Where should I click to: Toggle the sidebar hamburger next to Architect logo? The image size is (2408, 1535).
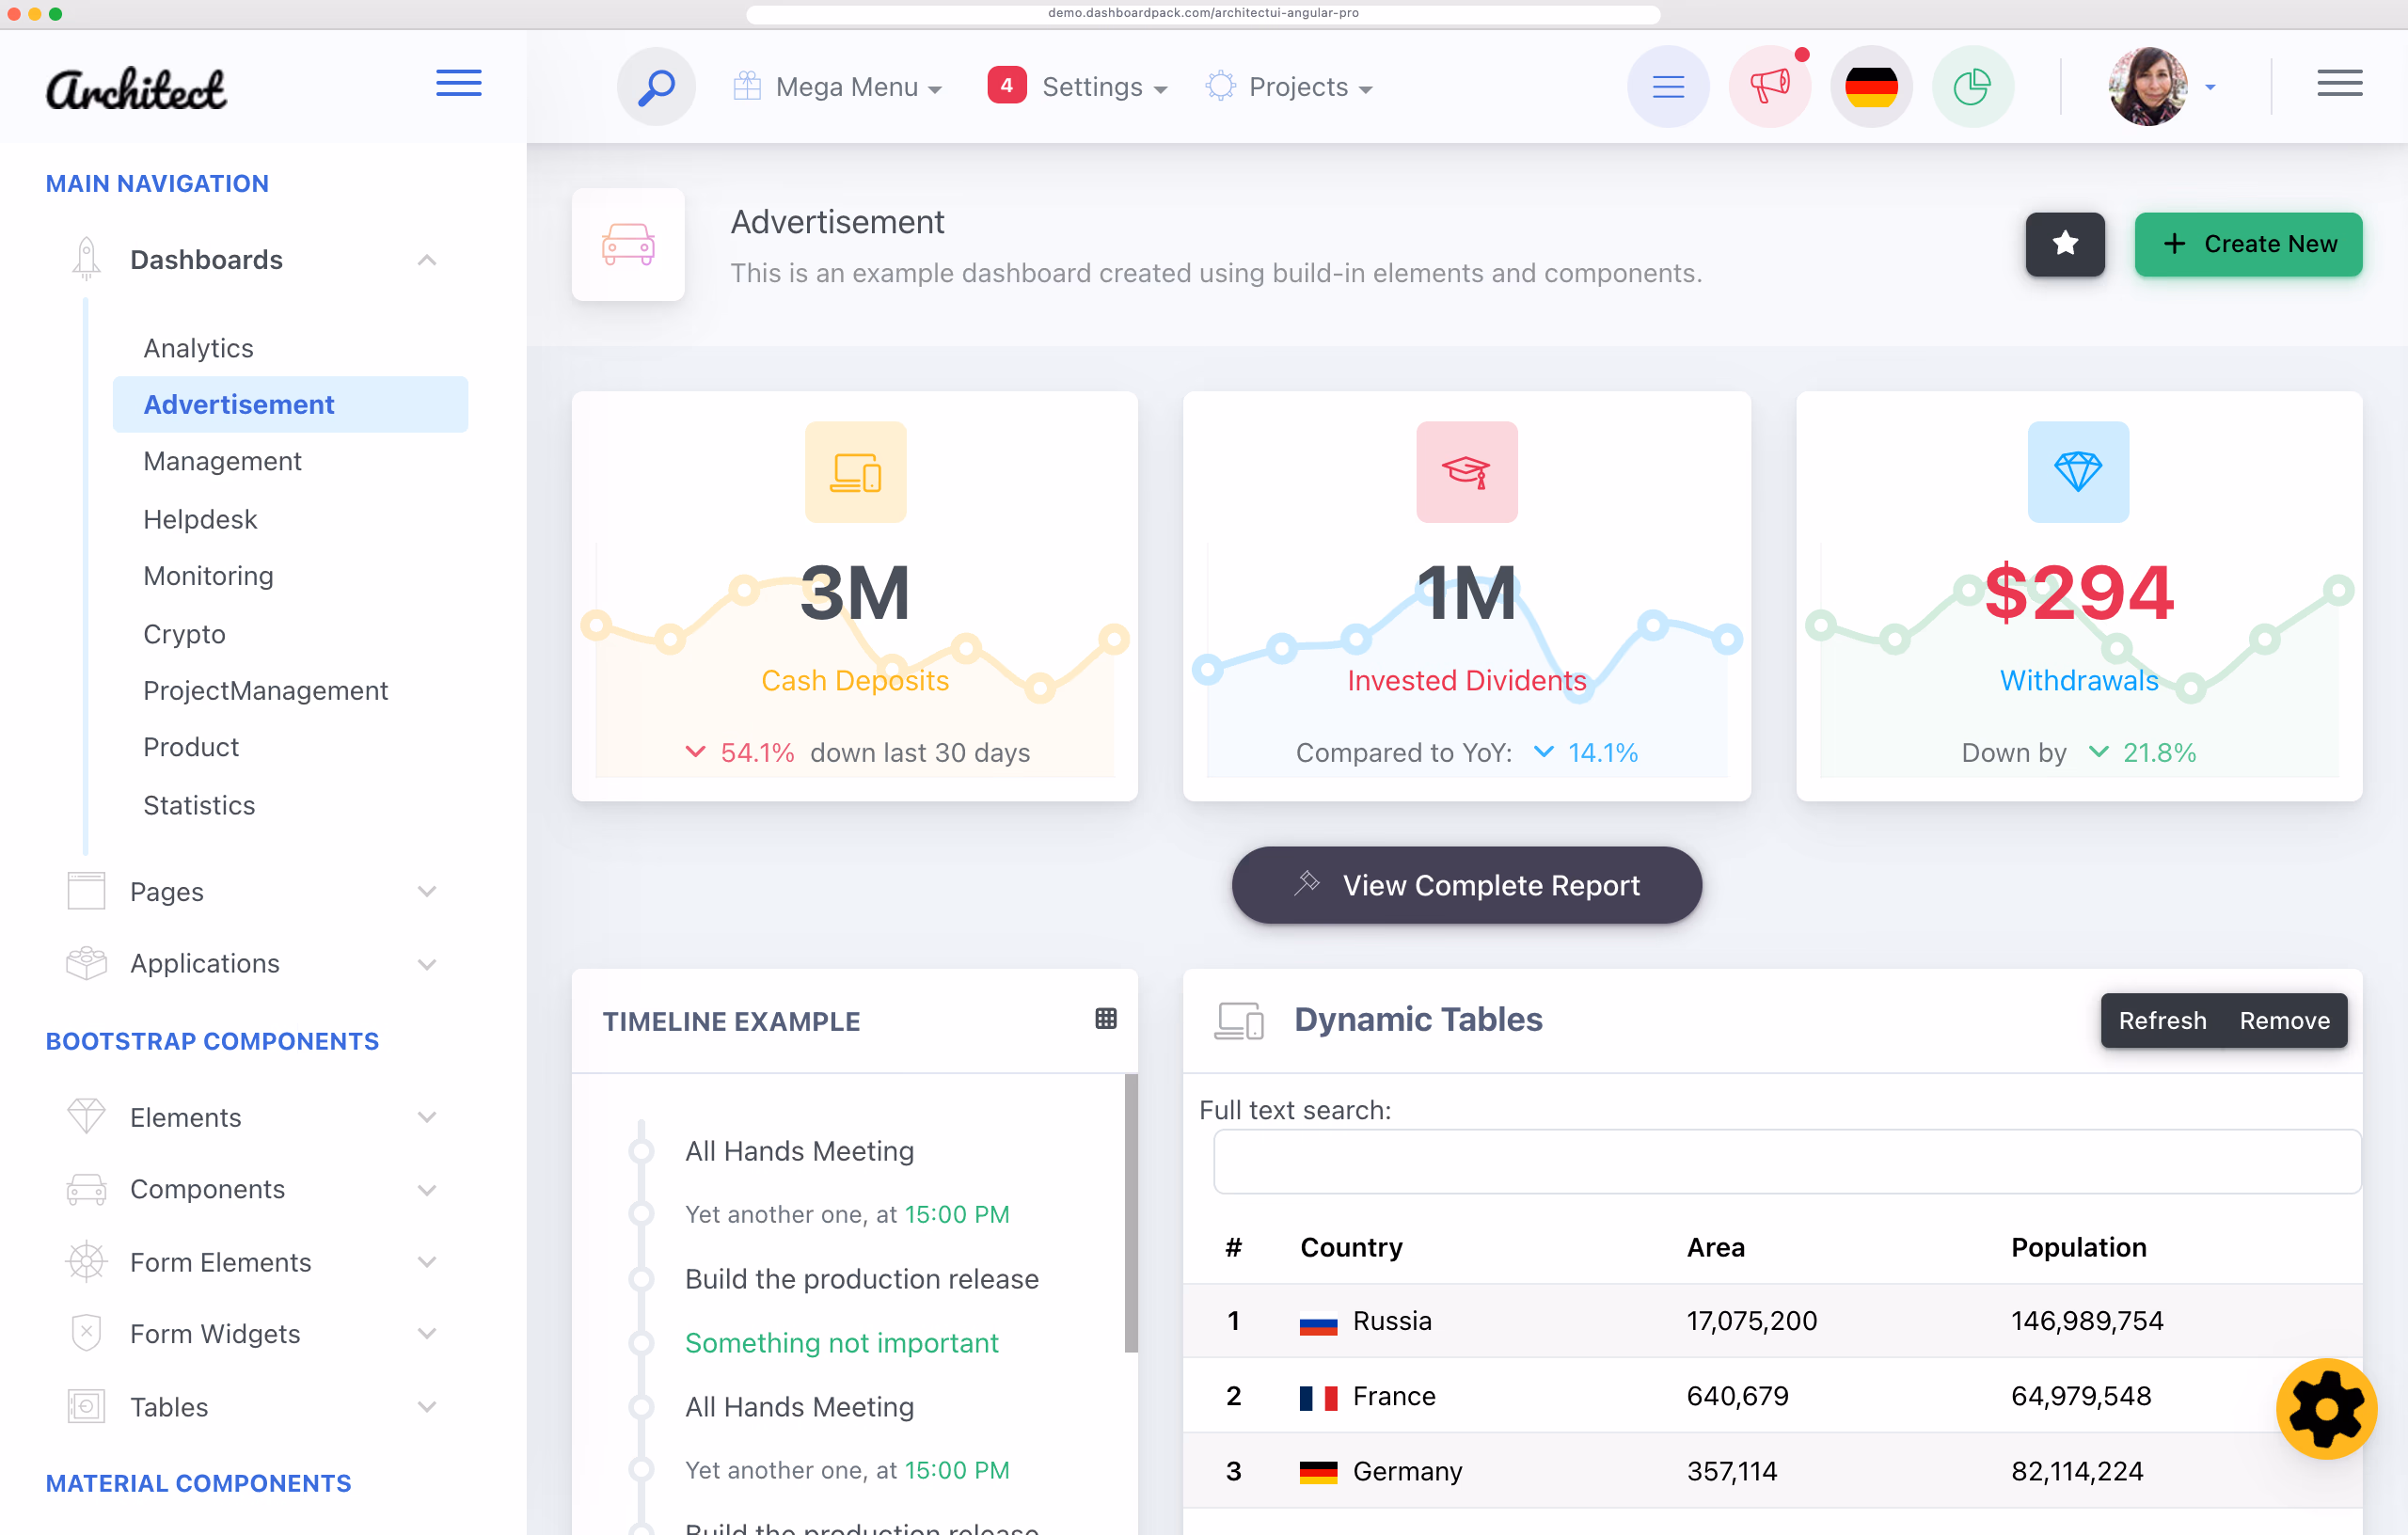click(x=459, y=84)
